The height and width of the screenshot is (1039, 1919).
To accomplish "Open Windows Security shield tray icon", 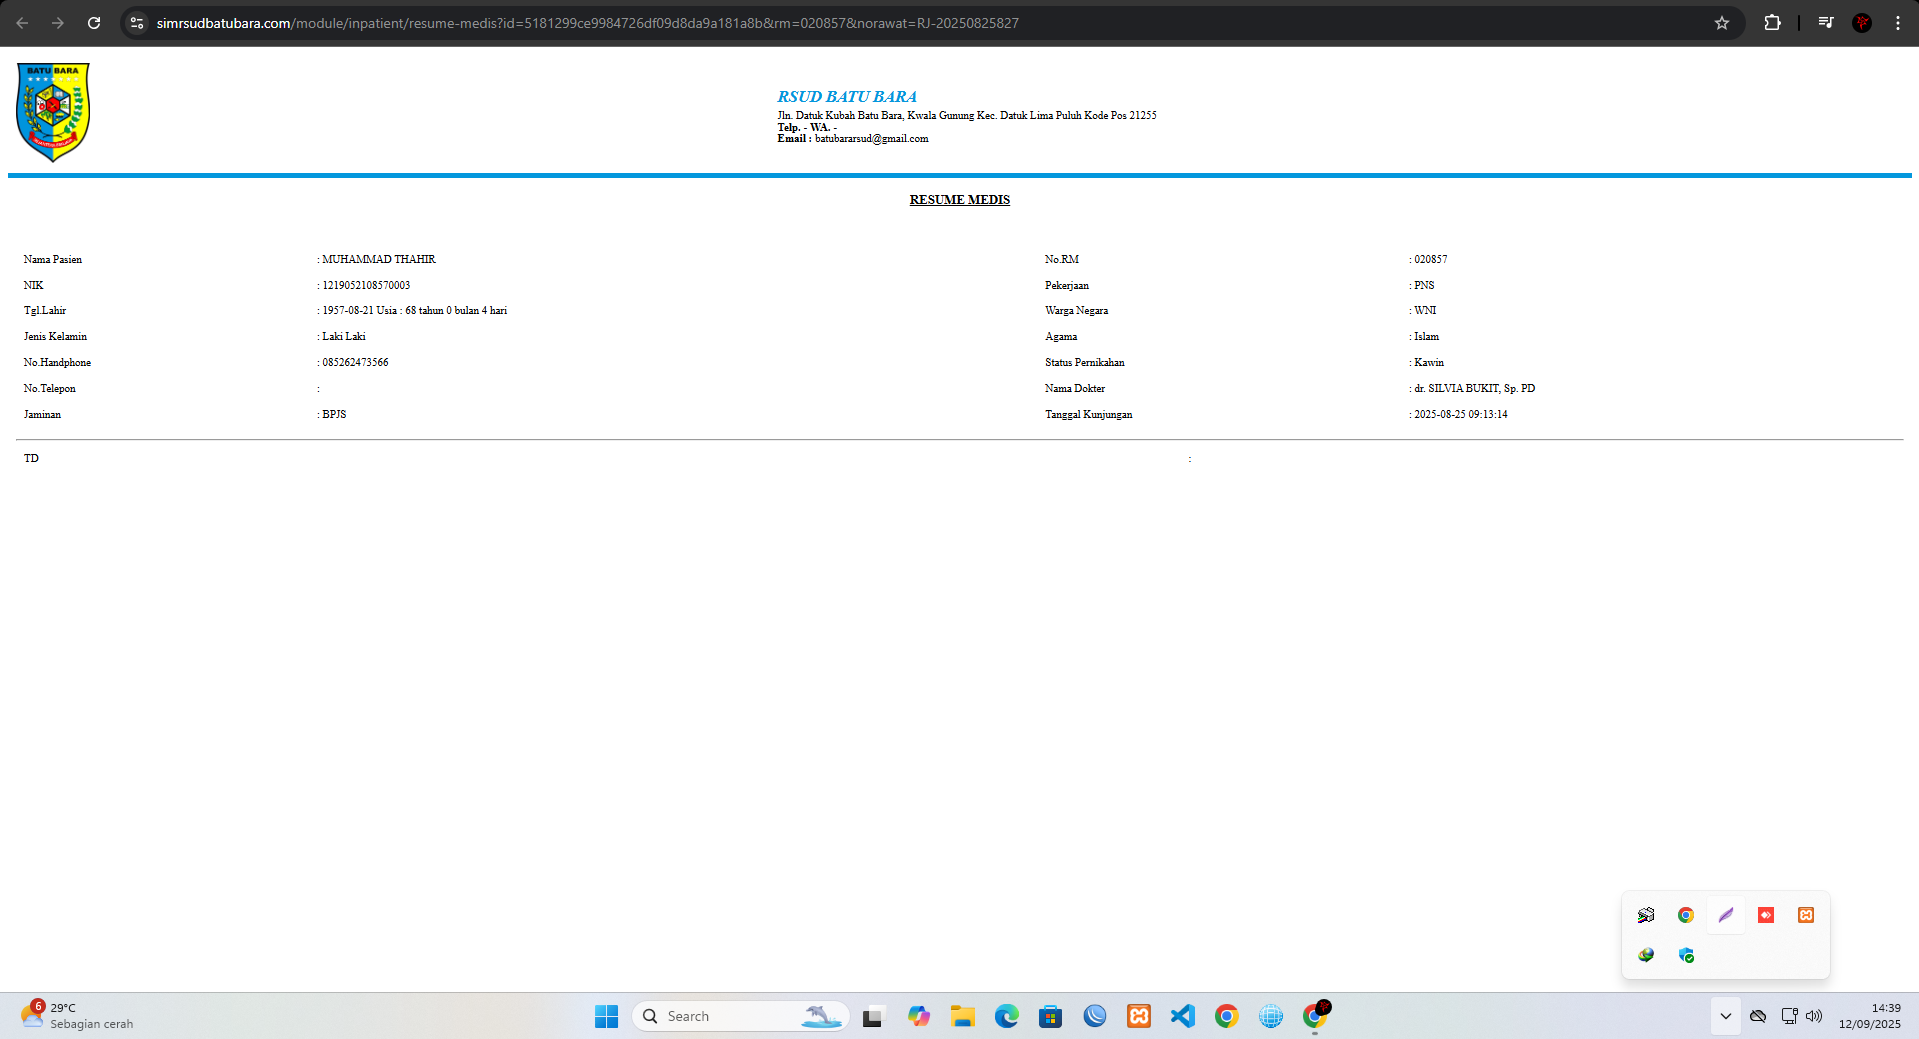I will (1686, 955).
